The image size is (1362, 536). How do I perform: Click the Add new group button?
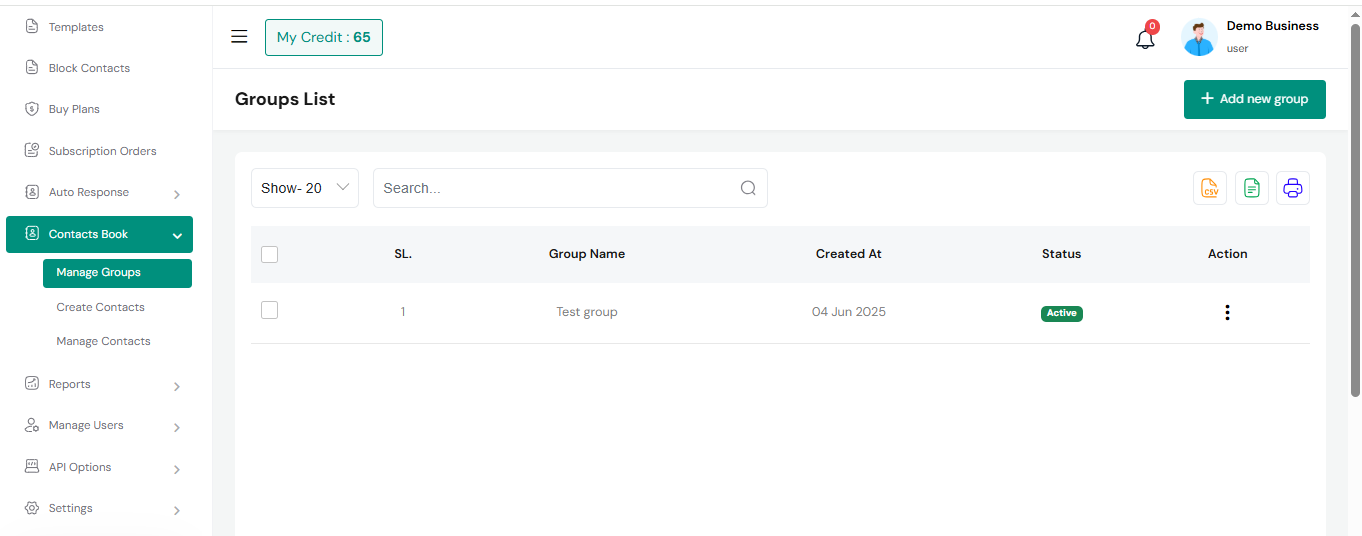click(1254, 99)
